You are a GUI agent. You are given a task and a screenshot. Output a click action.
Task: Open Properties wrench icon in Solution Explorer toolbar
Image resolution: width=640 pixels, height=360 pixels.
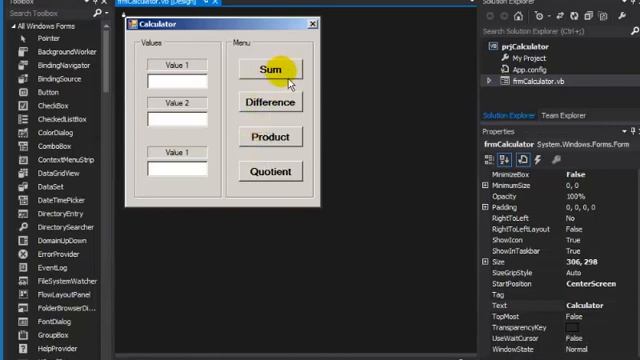(622, 16)
